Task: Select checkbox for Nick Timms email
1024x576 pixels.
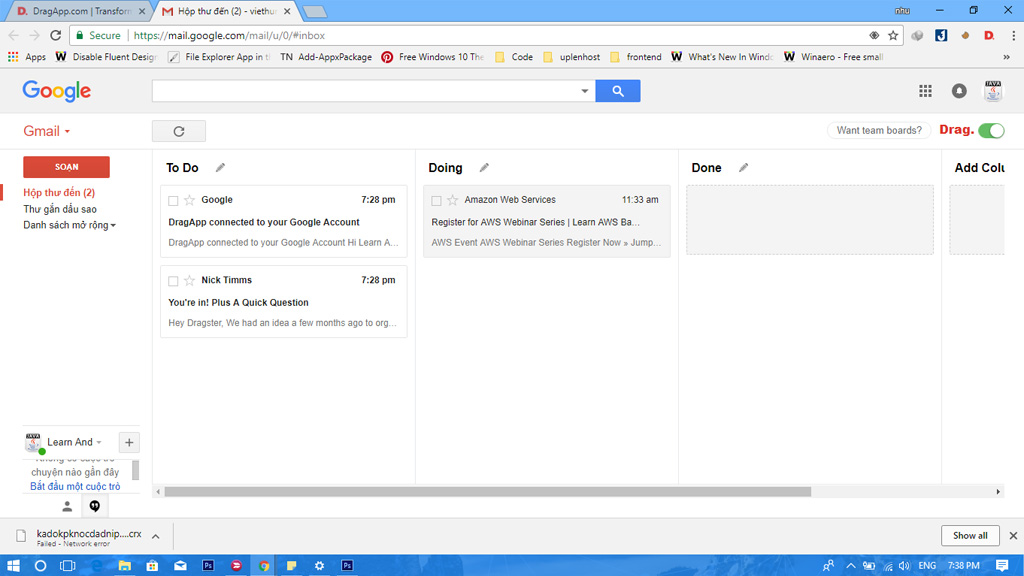Action: [173, 281]
